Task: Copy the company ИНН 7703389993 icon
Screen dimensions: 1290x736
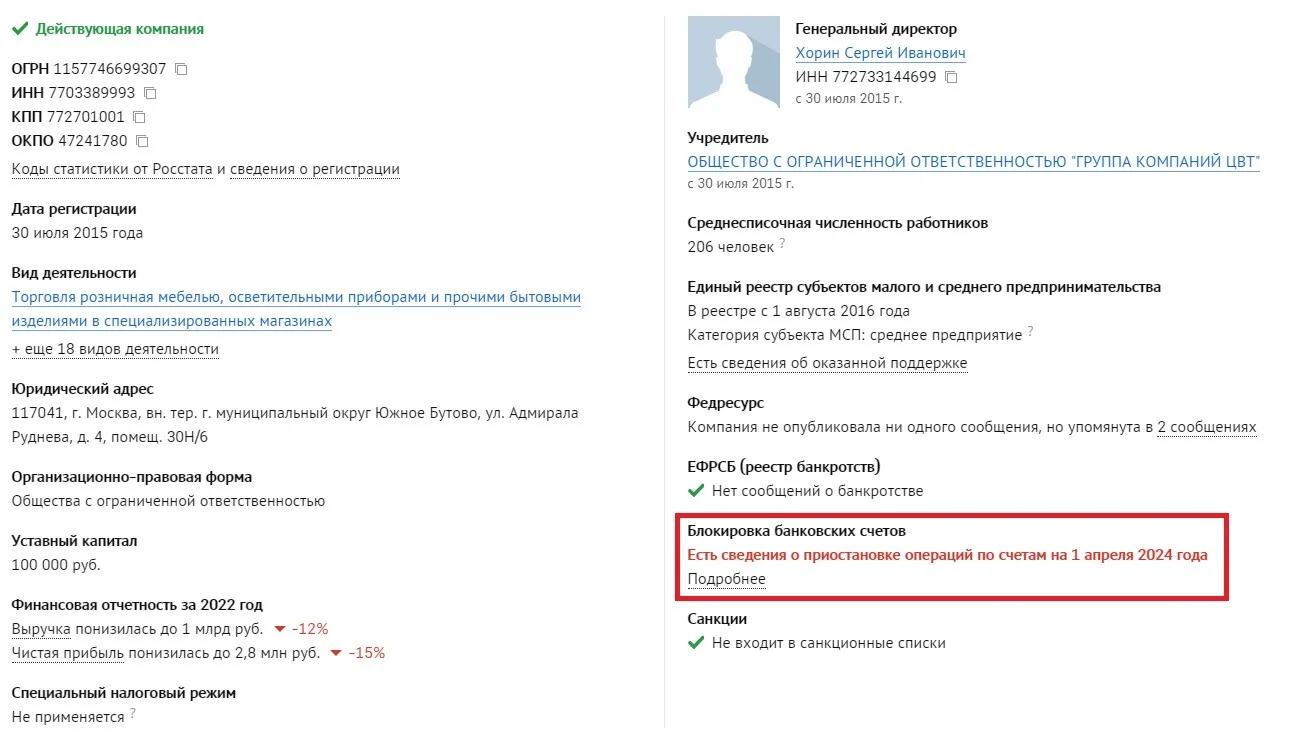Action: [x=150, y=93]
